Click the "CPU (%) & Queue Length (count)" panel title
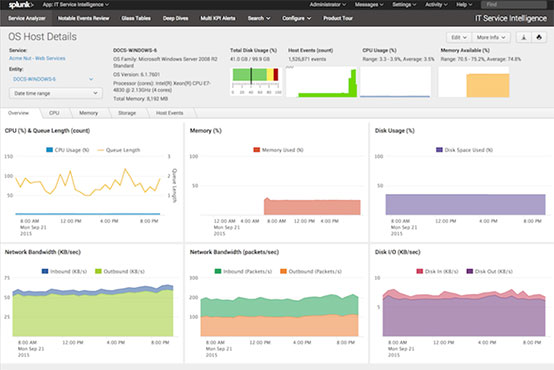 [x=47, y=131]
